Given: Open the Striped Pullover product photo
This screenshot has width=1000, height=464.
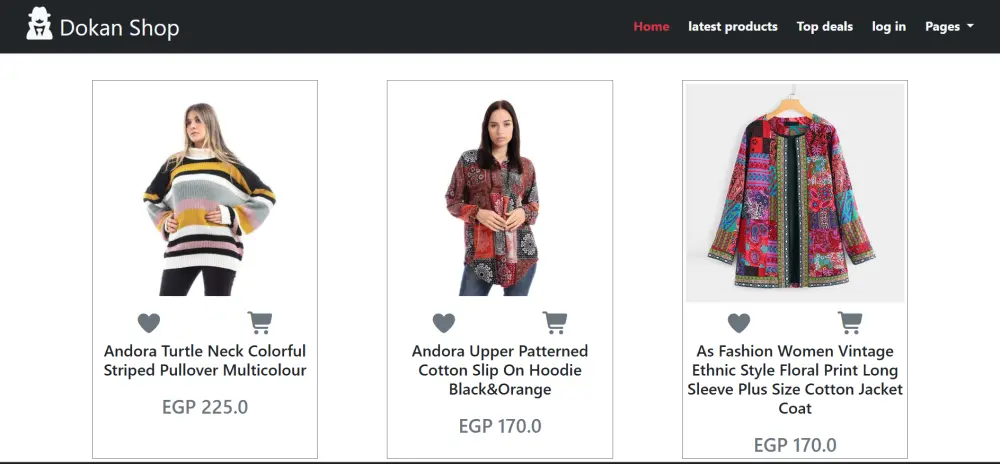Looking at the screenshot, I should click(205, 197).
